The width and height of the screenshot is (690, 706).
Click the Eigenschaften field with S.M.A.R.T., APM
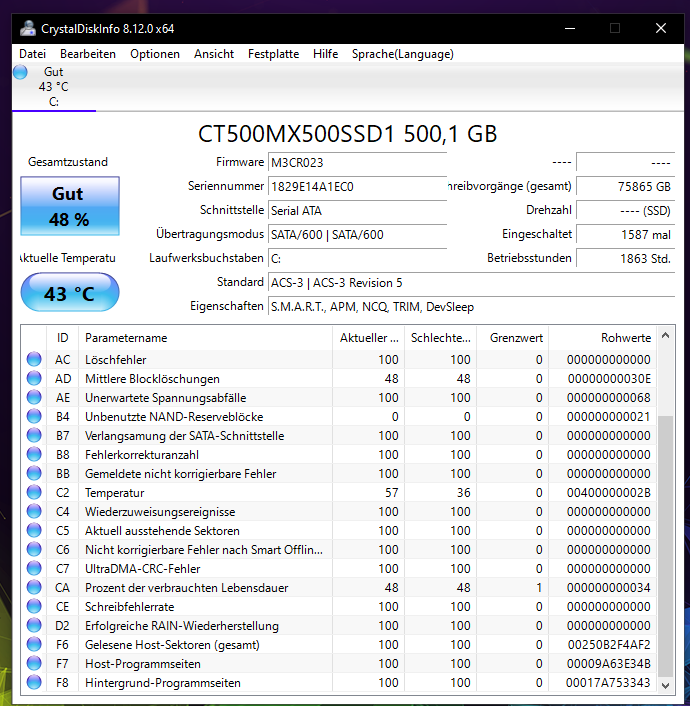point(472,307)
